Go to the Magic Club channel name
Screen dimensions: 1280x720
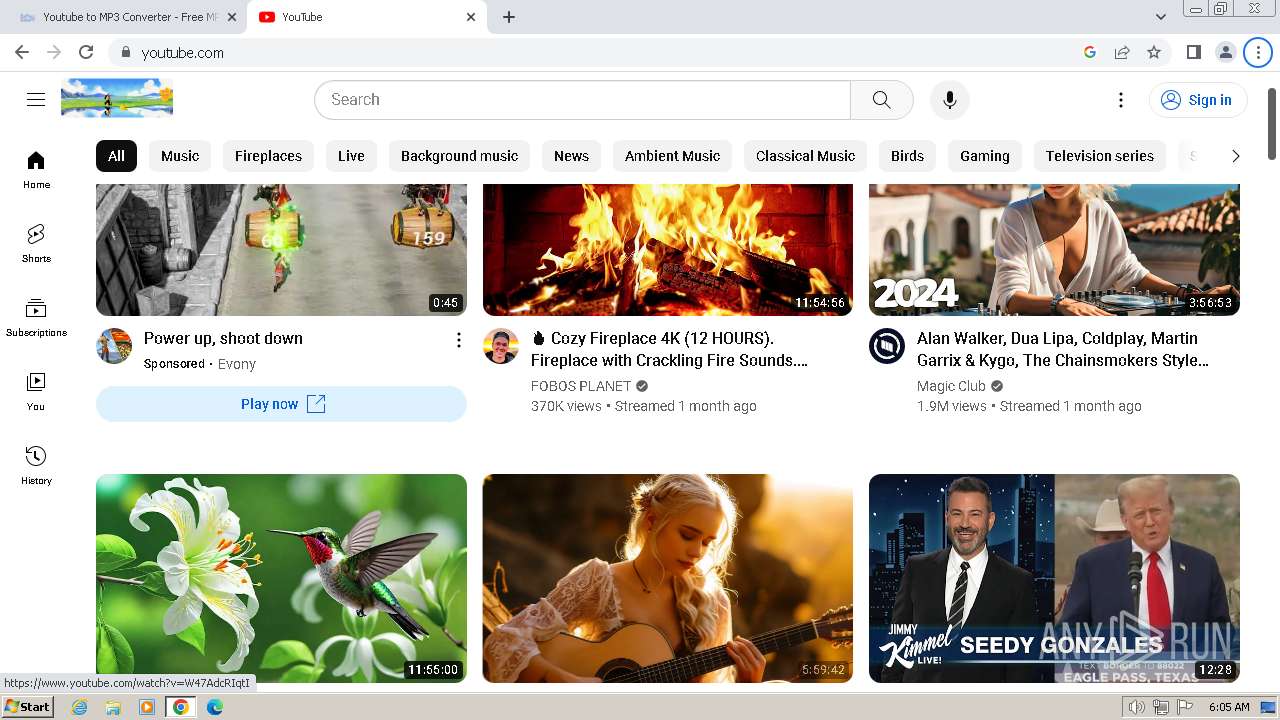tap(951, 386)
